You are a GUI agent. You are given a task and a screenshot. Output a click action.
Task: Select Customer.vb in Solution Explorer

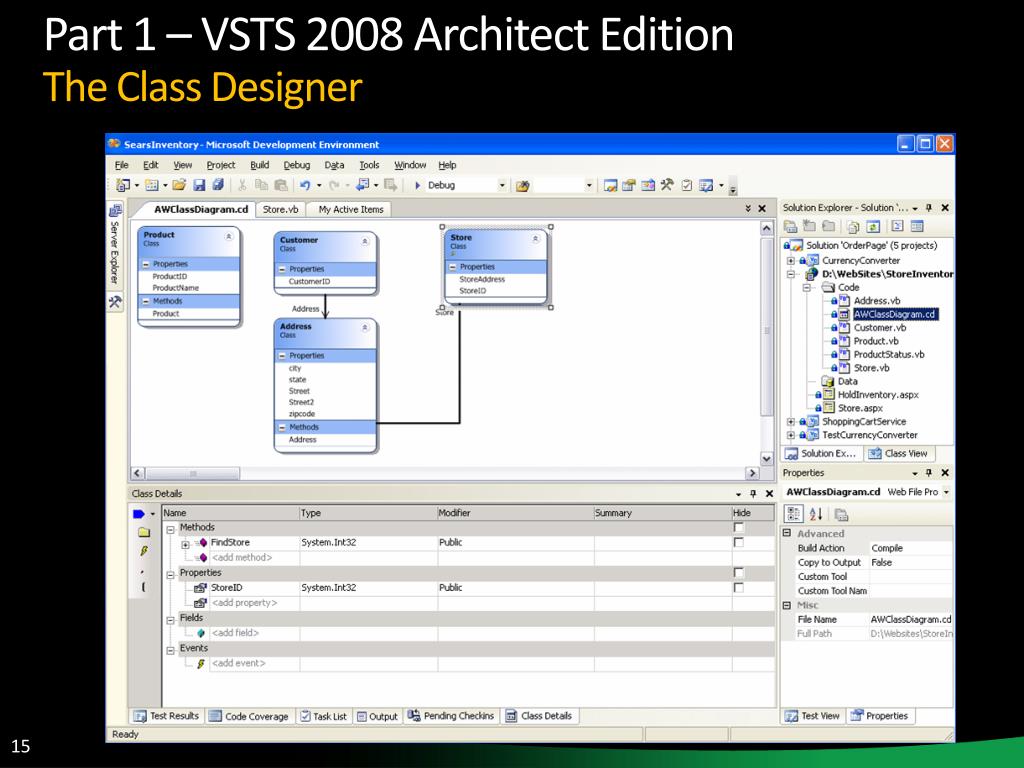tap(880, 328)
